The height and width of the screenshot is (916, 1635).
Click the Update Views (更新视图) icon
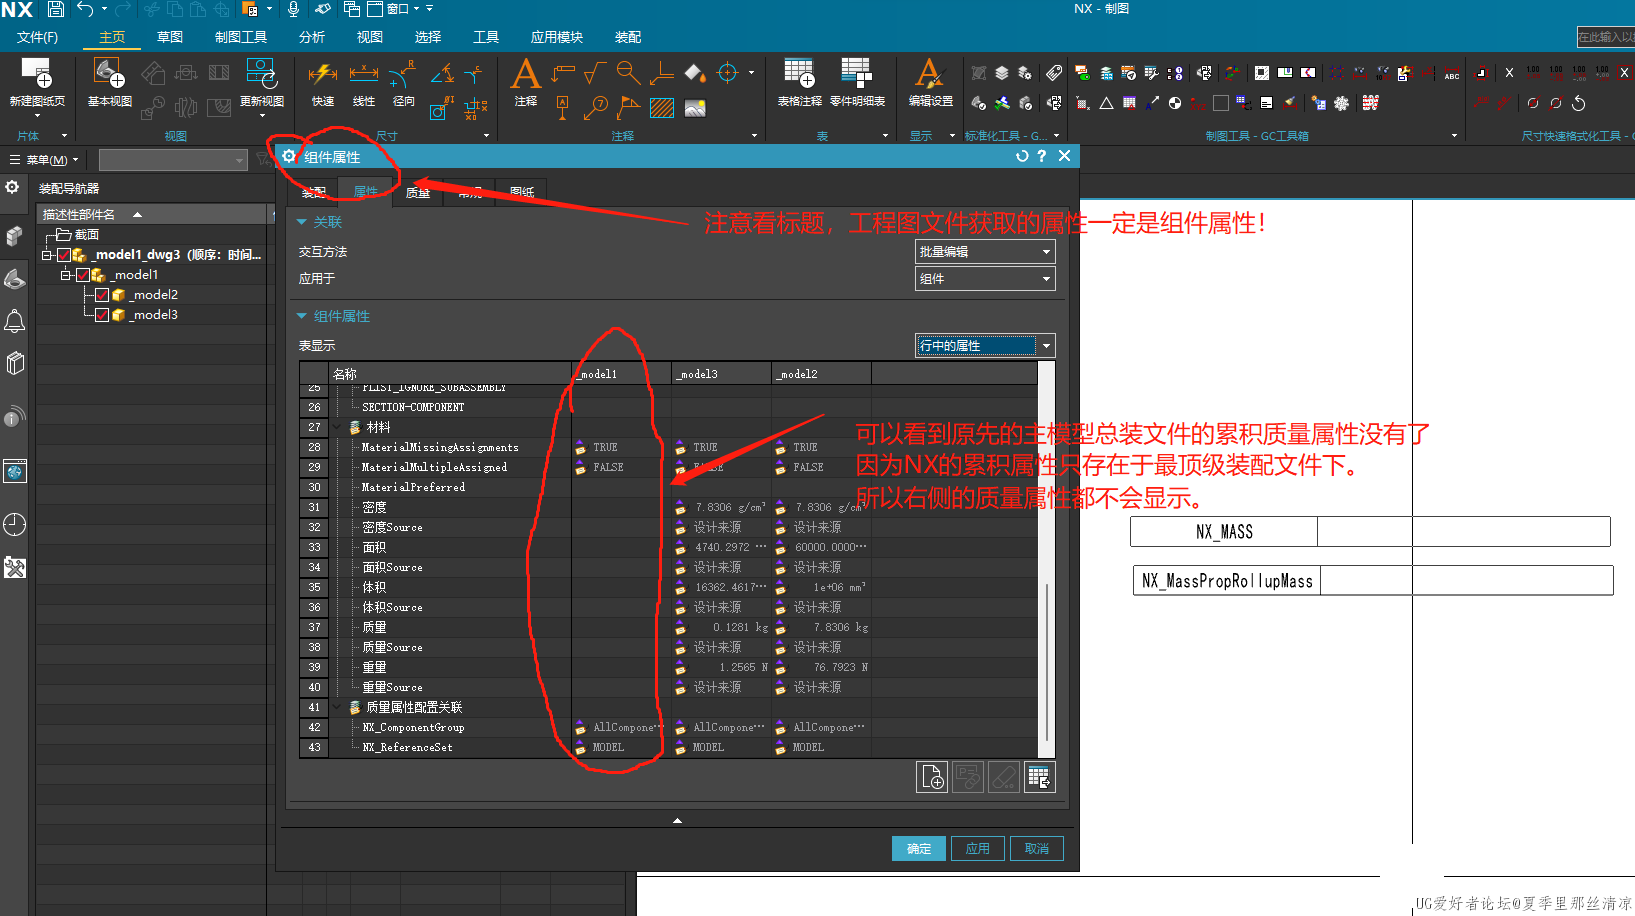[x=261, y=73]
